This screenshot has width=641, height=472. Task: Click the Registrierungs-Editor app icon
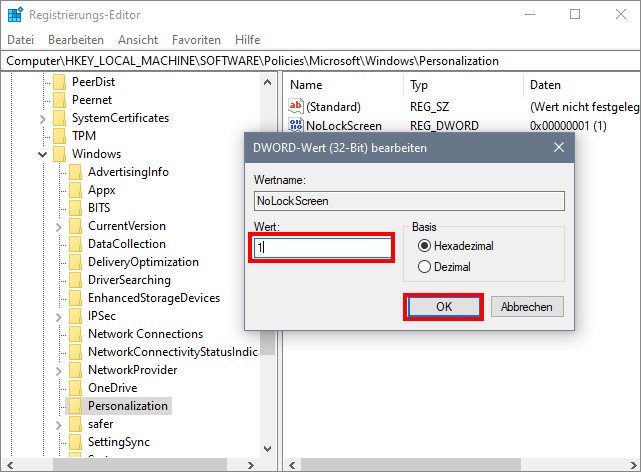(16, 15)
